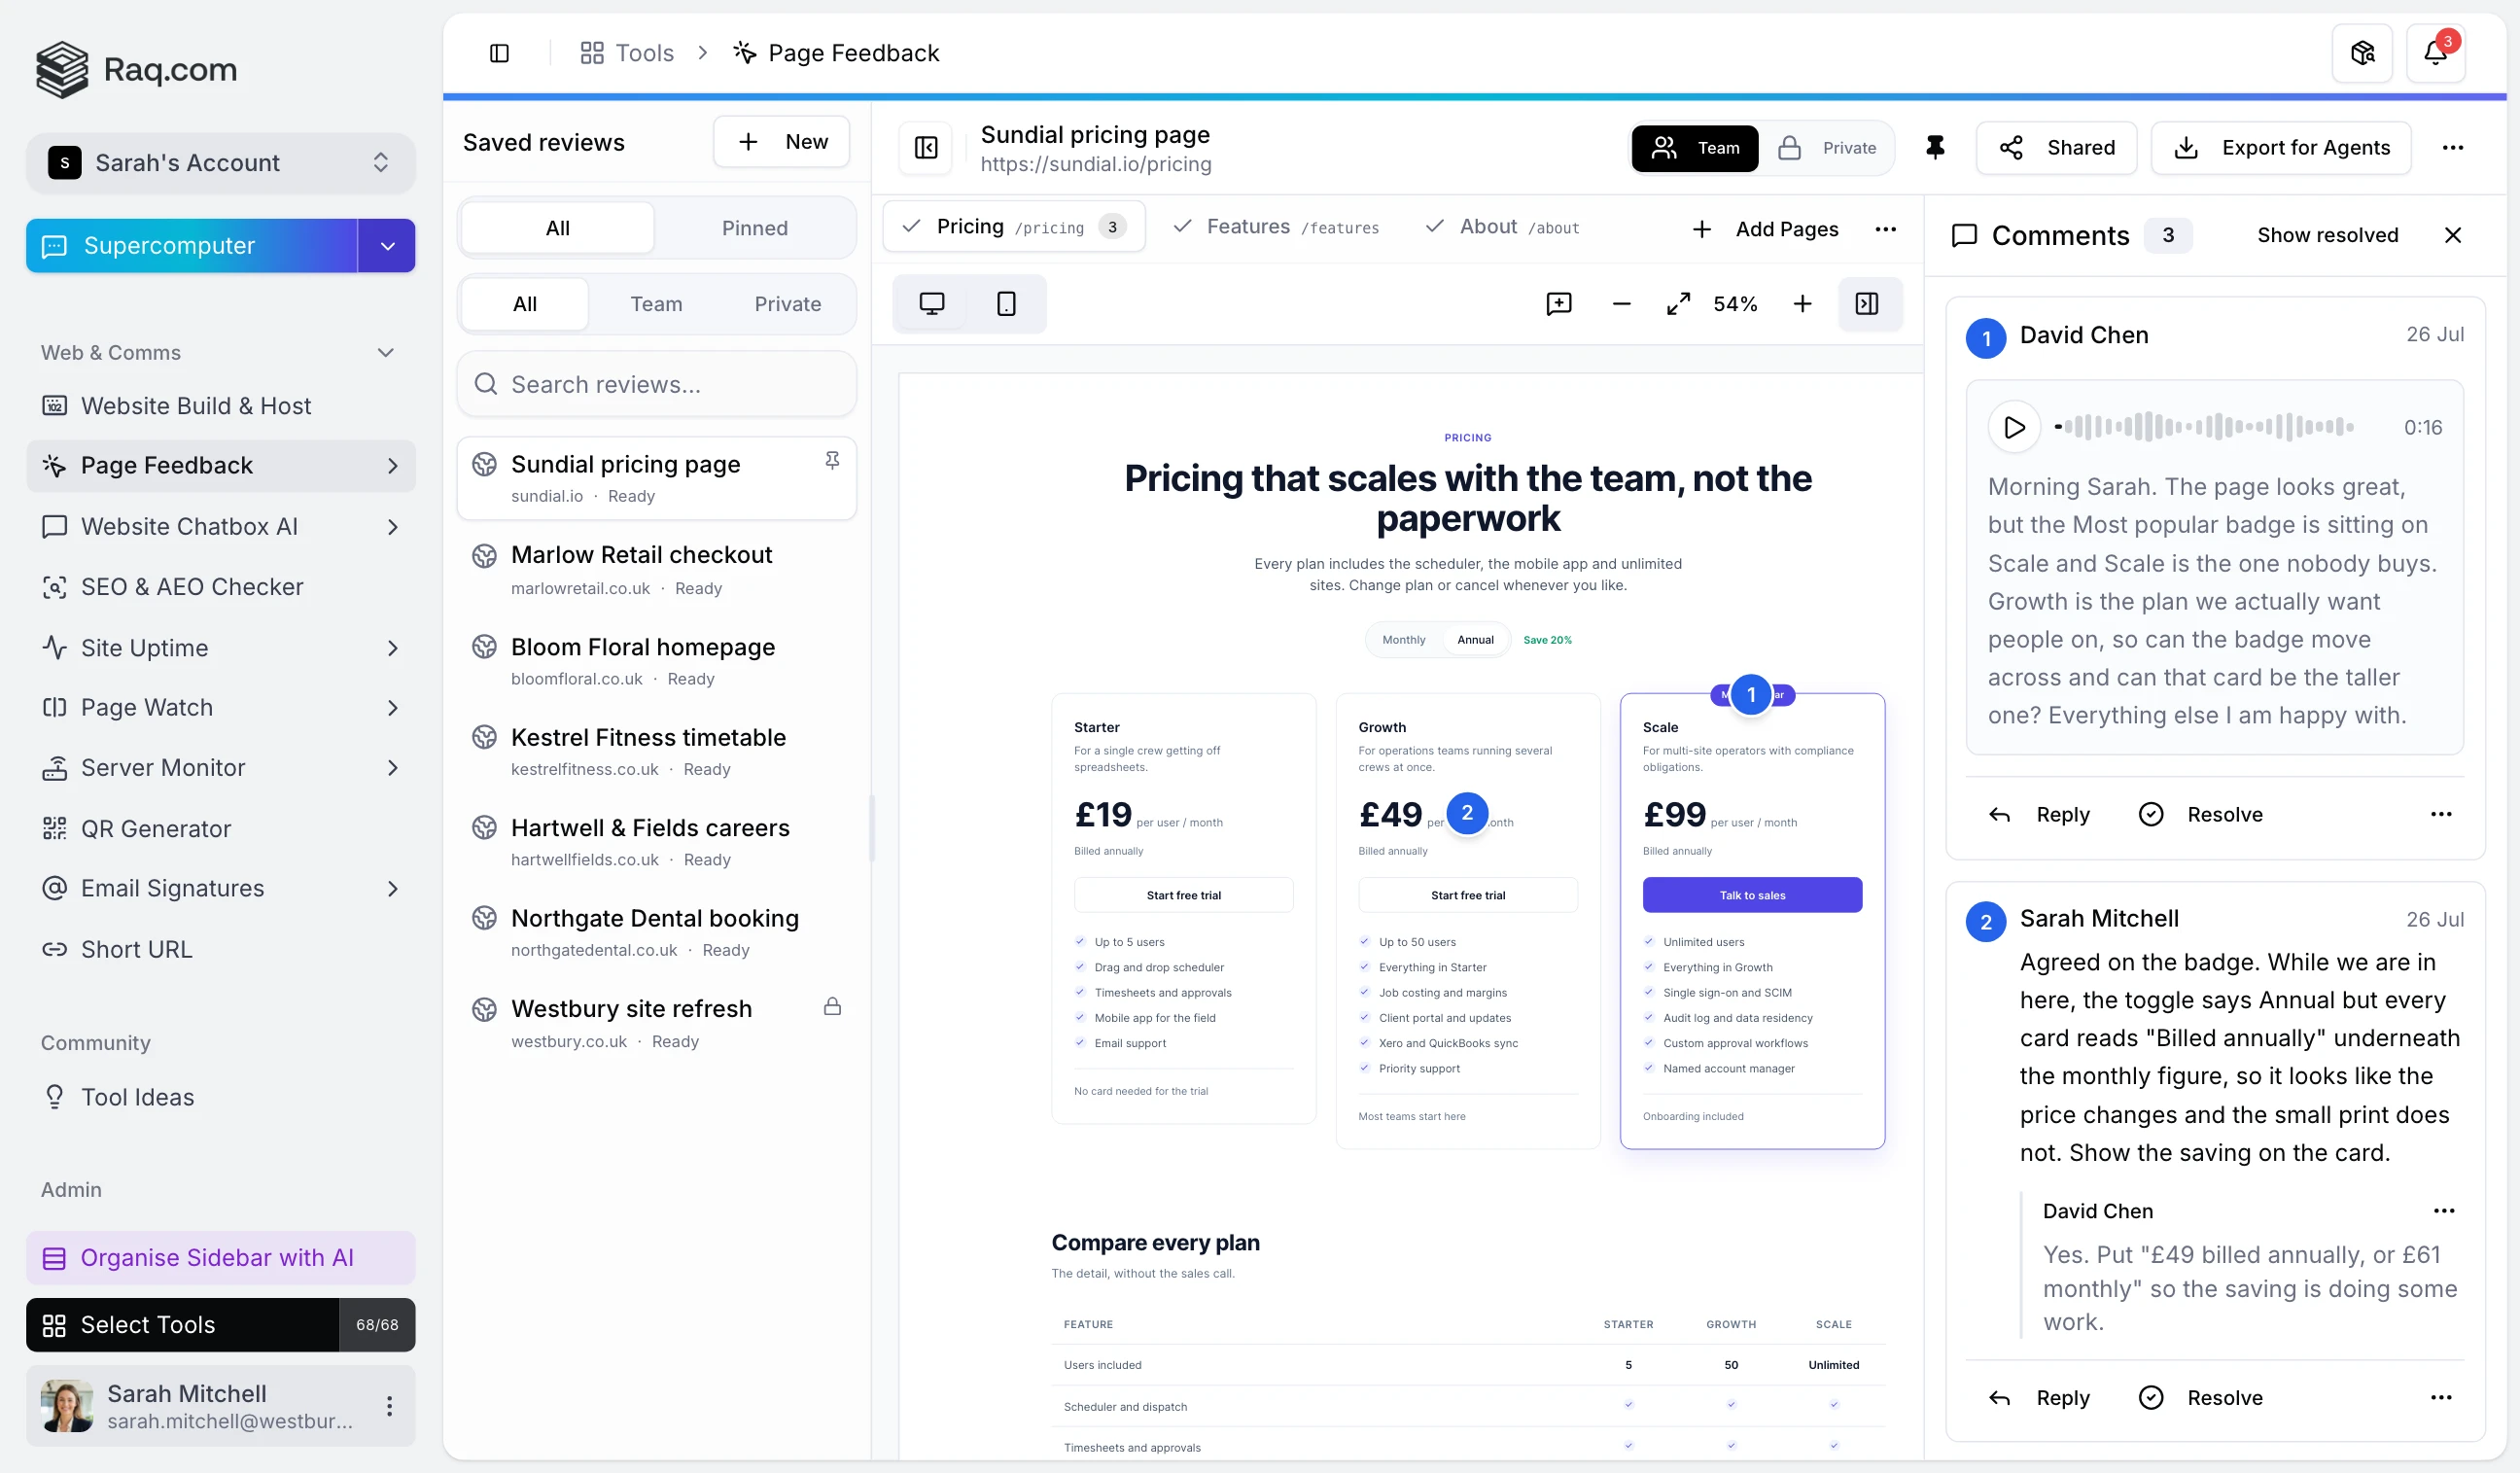Set review visibility to Team
The height and width of the screenshot is (1473, 2520).
click(1695, 148)
